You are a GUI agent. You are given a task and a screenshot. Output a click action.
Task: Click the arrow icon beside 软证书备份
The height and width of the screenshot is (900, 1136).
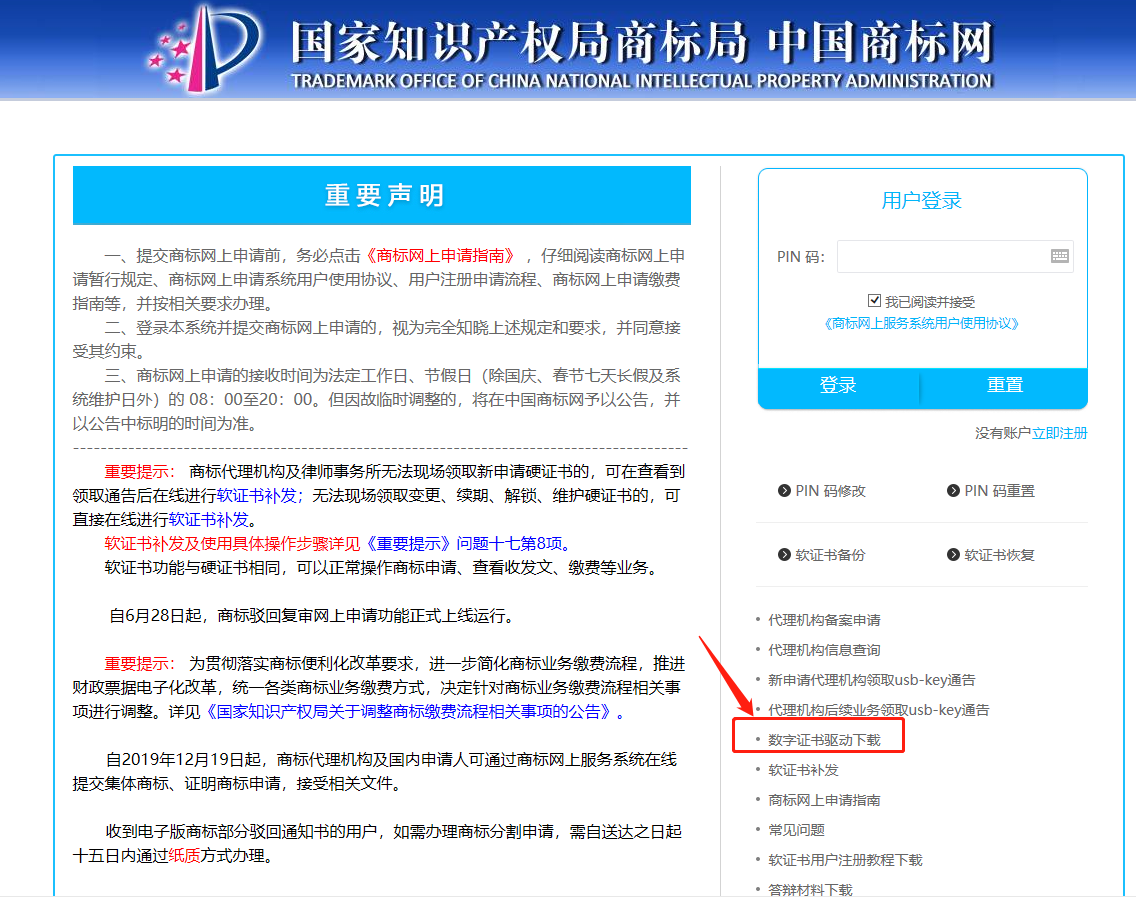coord(784,554)
